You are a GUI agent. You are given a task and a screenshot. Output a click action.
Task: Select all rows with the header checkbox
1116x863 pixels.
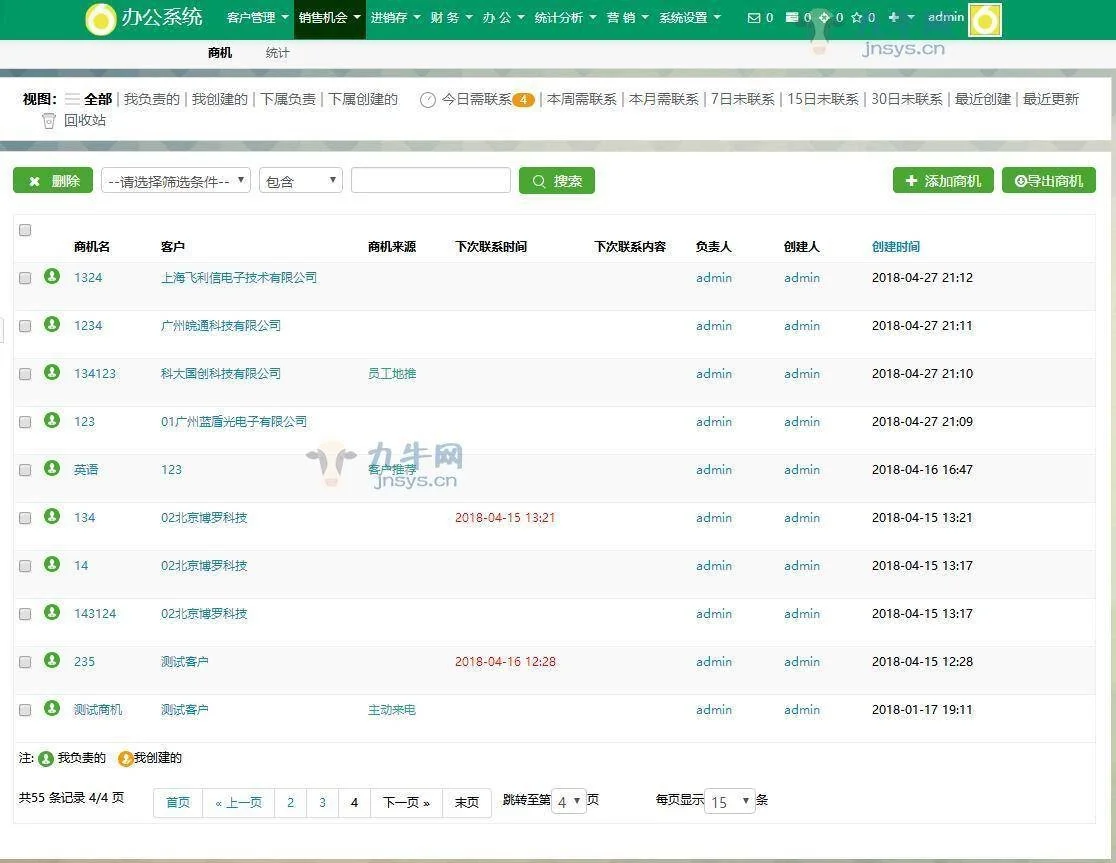25,230
